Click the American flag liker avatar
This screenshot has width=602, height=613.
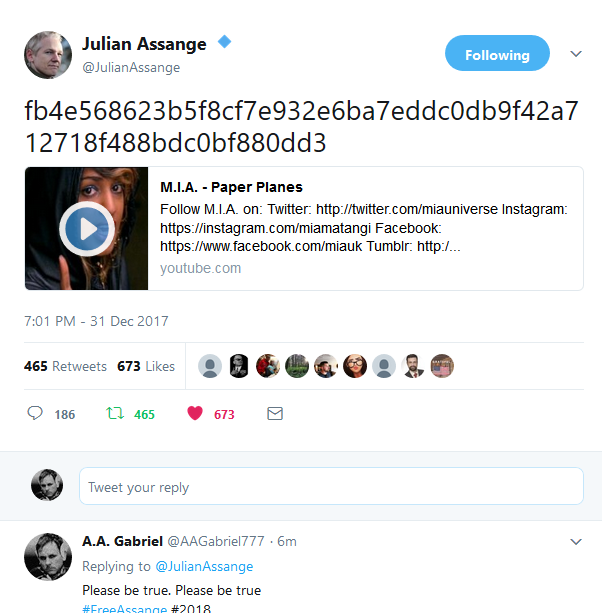coord(442,366)
